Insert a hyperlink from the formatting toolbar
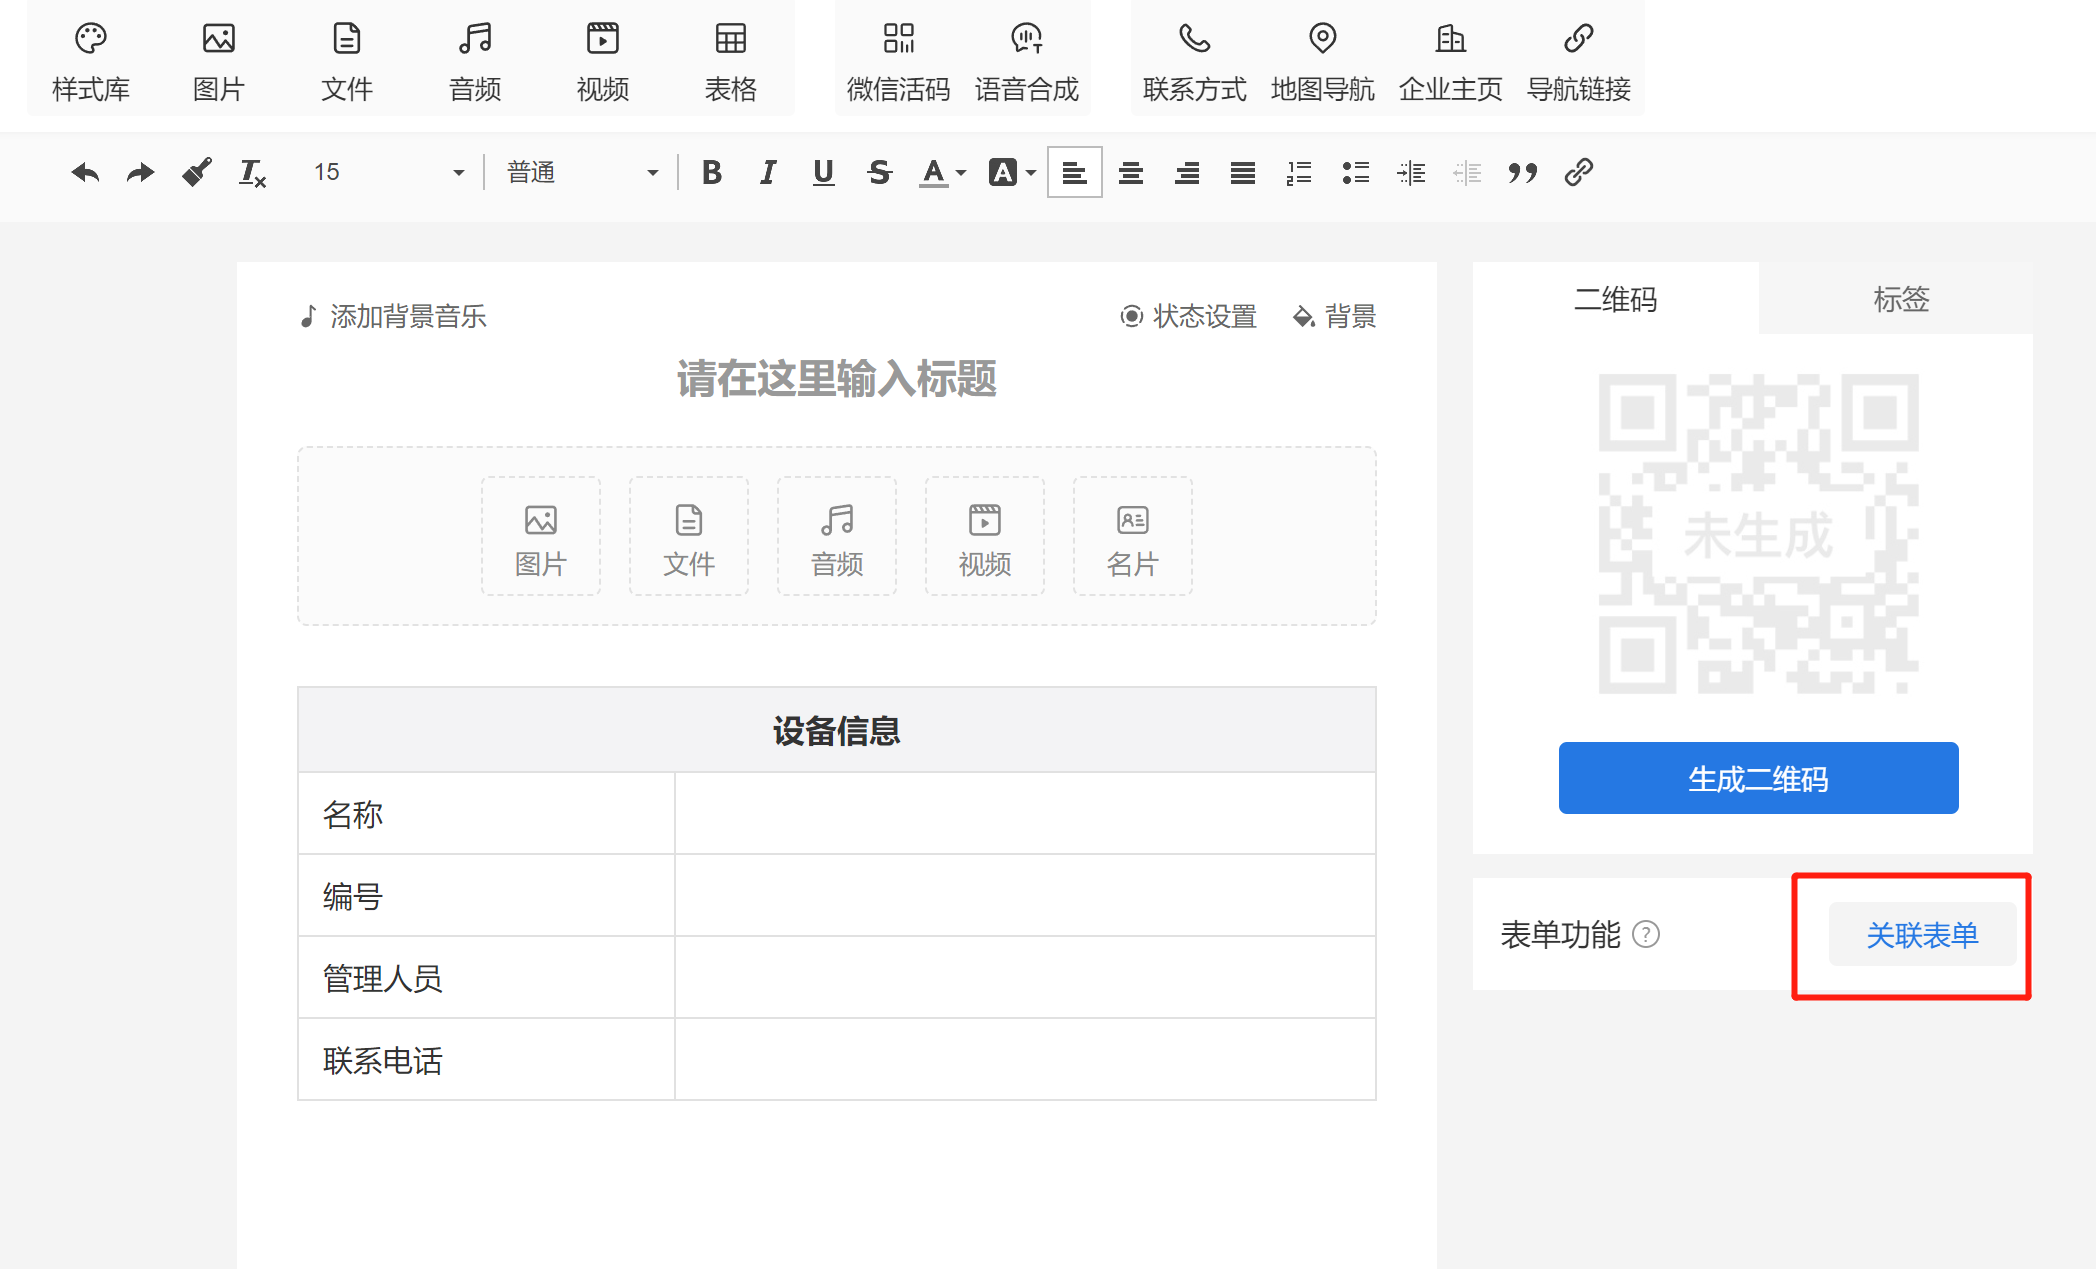This screenshot has width=2096, height=1269. click(1579, 173)
